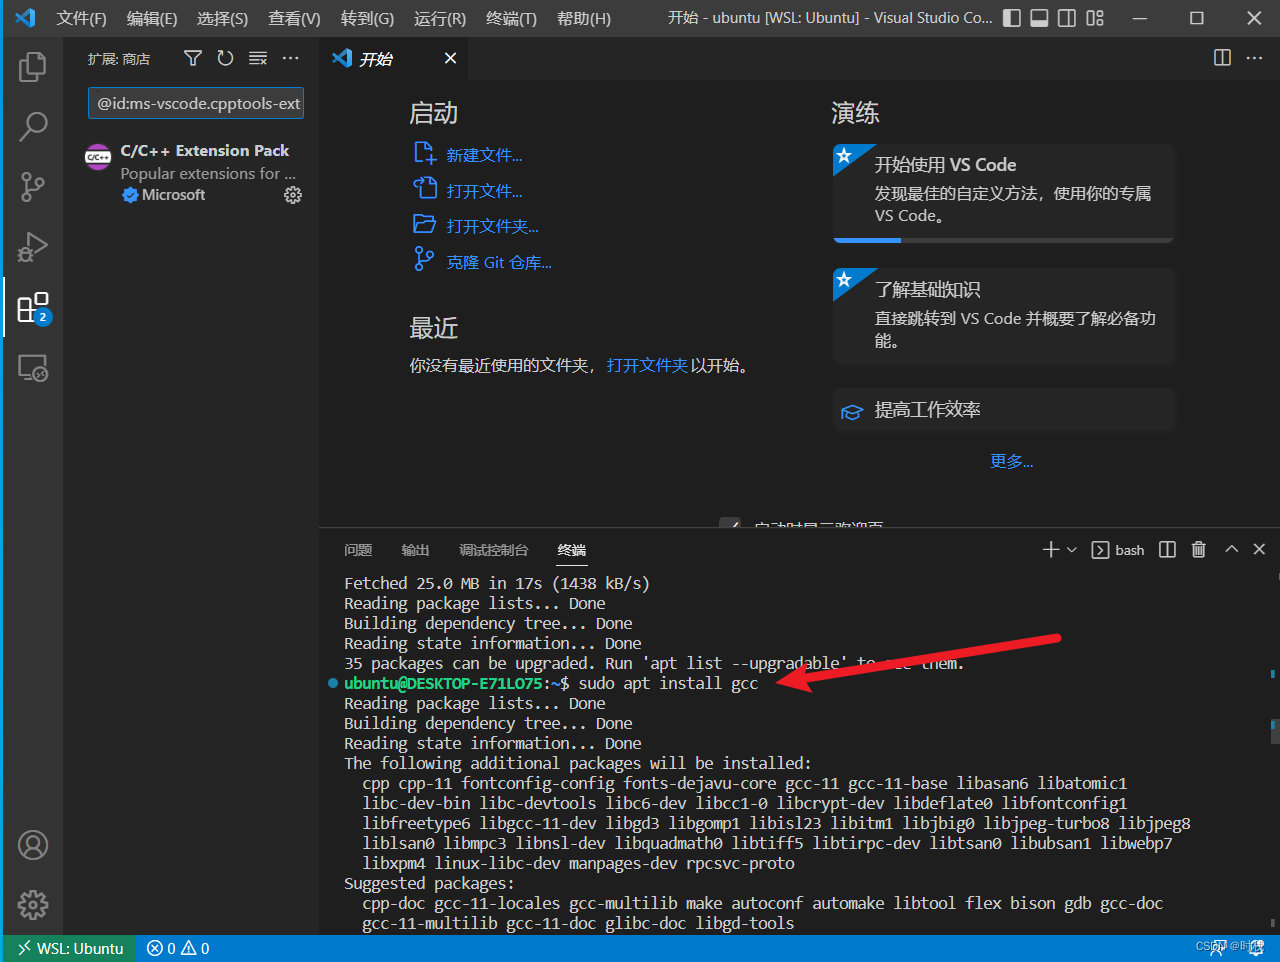Open 查看(V) menu
Screen dimensions: 1280x962
click(x=294, y=18)
